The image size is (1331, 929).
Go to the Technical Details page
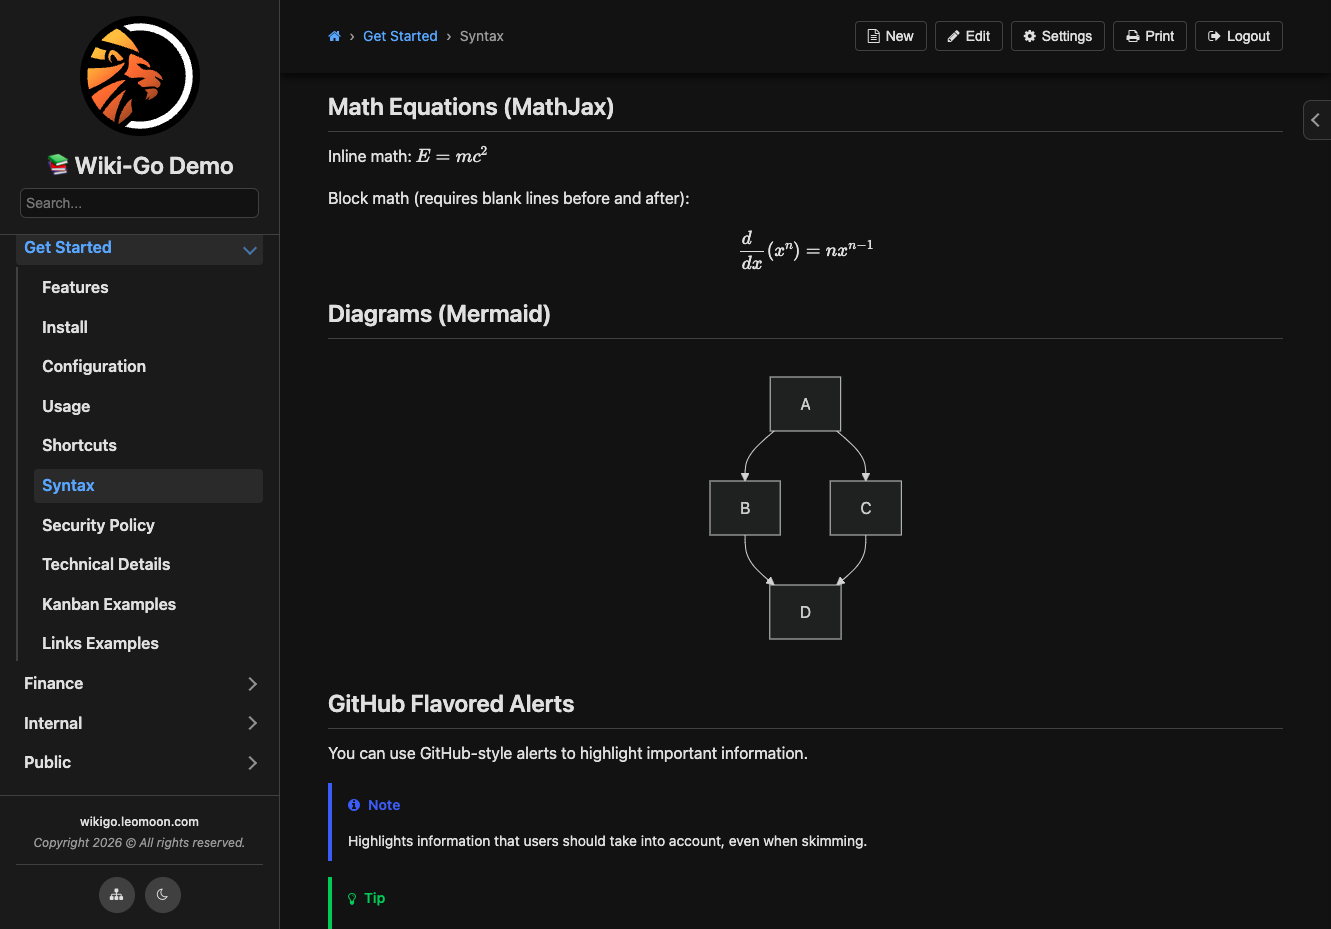(106, 564)
